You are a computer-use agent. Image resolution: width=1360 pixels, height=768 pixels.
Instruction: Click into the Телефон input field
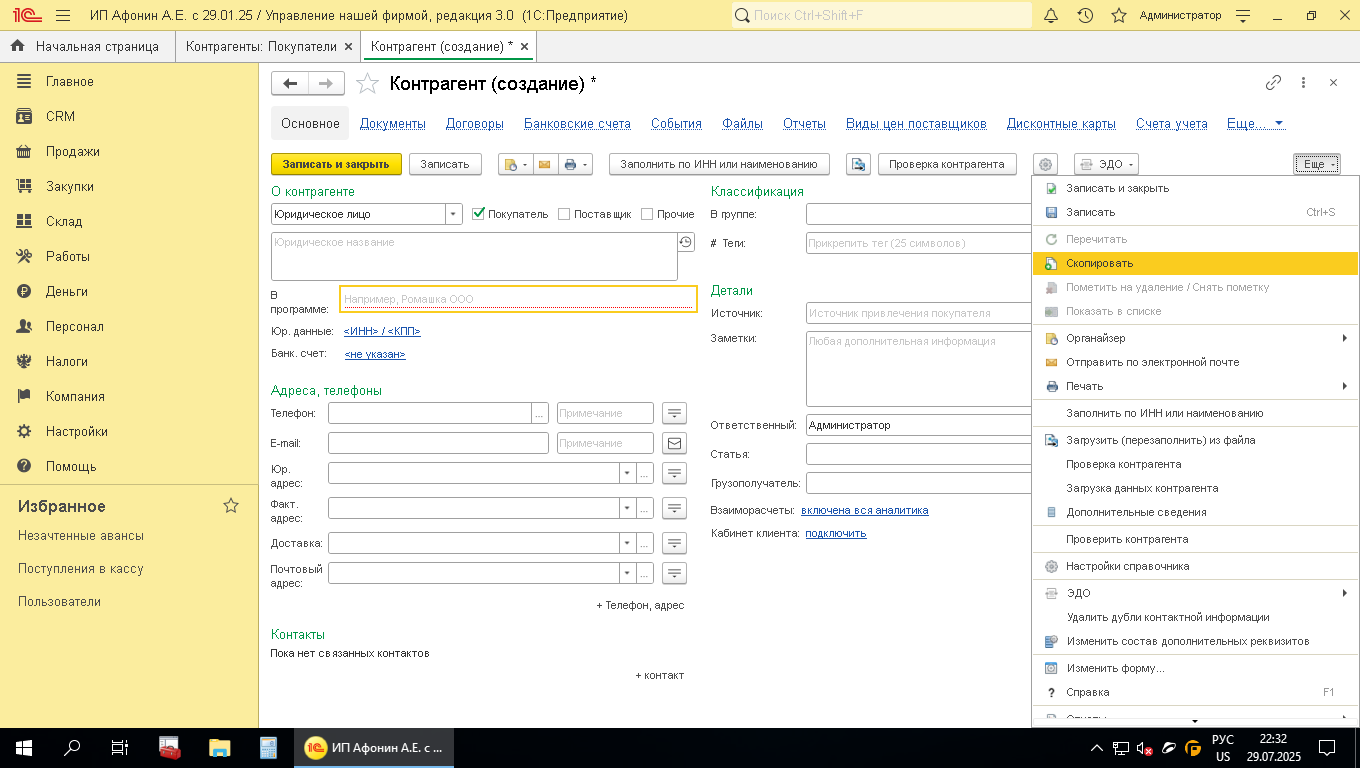click(430, 413)
